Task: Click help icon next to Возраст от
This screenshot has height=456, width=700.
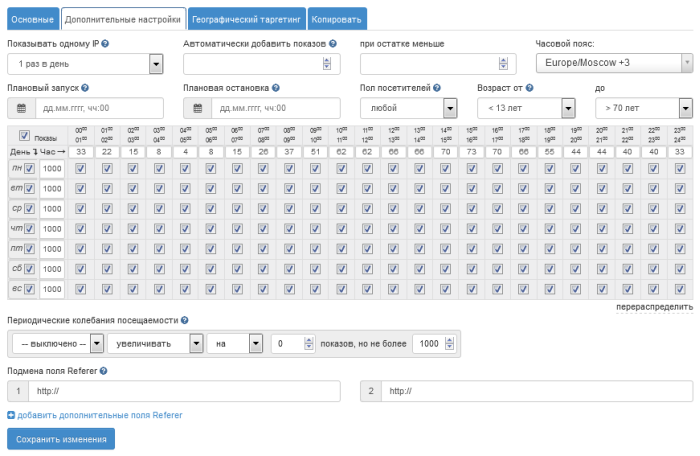Action: point(530,88)
